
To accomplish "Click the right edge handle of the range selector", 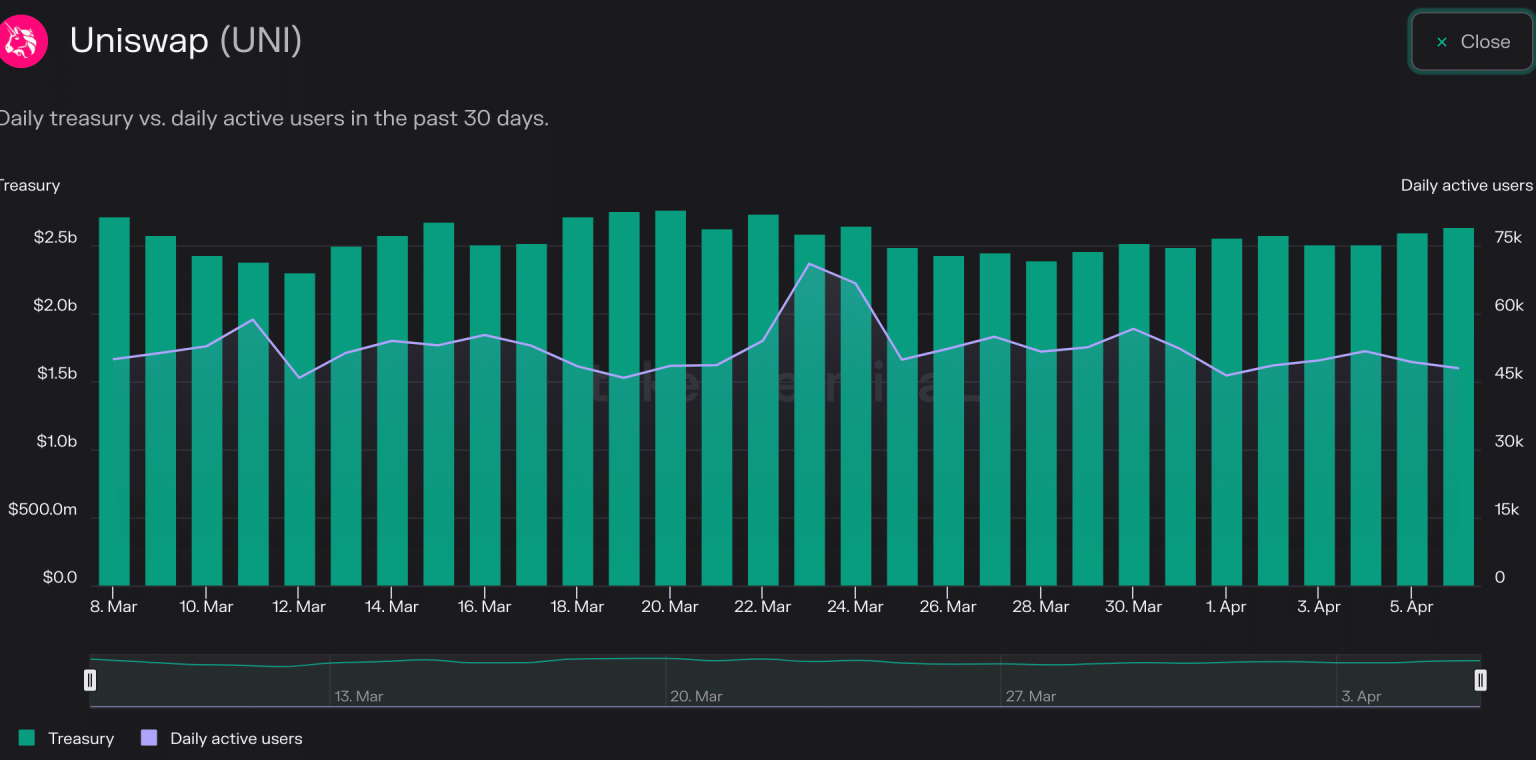I will coord(1481,679).
